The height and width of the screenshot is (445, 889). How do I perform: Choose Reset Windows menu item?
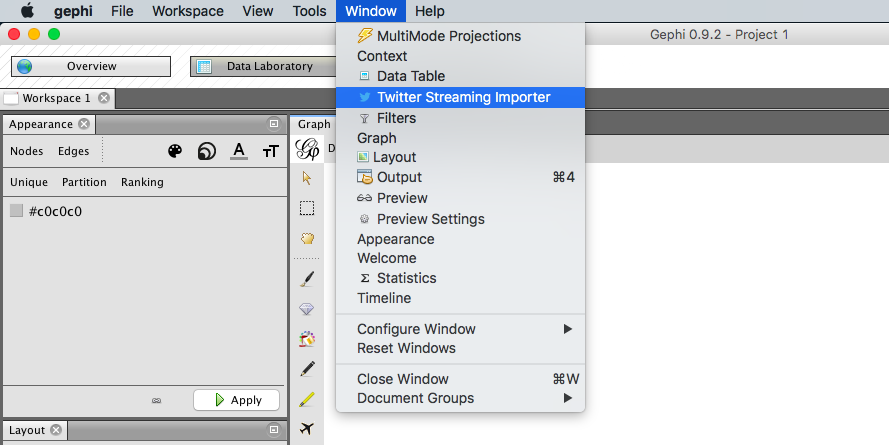pos(460,348)
